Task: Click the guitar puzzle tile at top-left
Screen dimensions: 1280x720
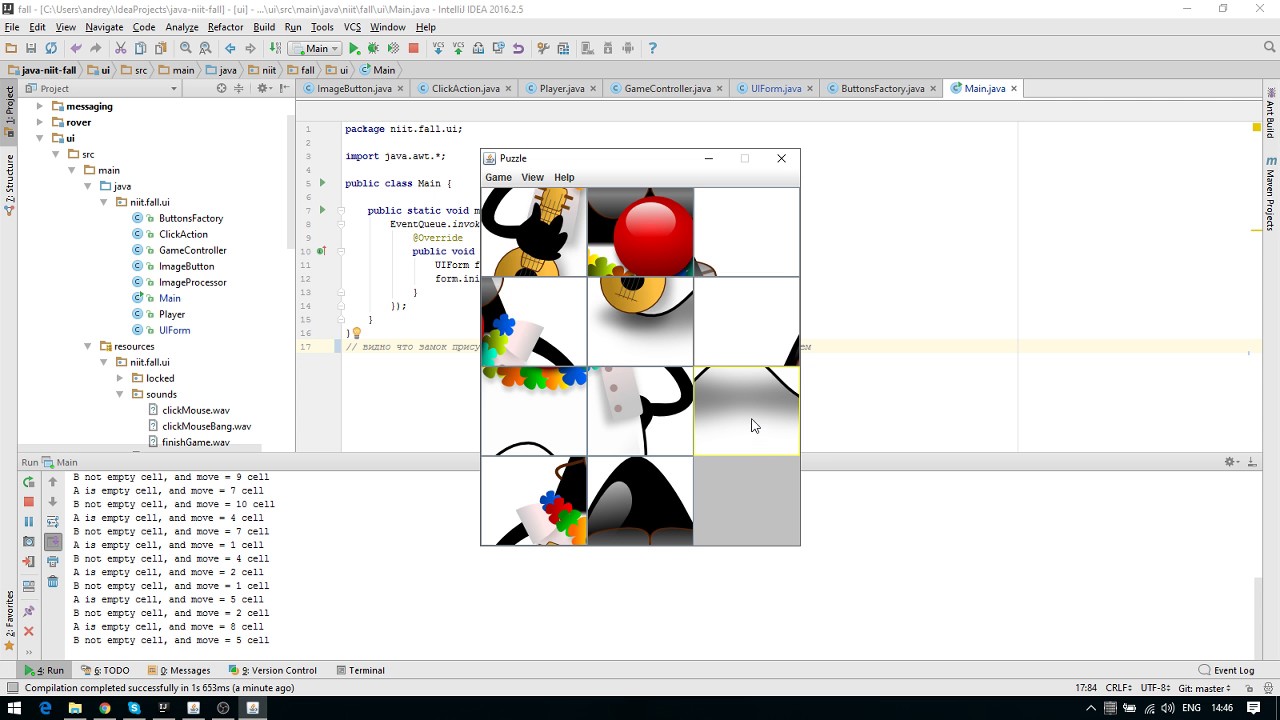Action: pos(533,232)
